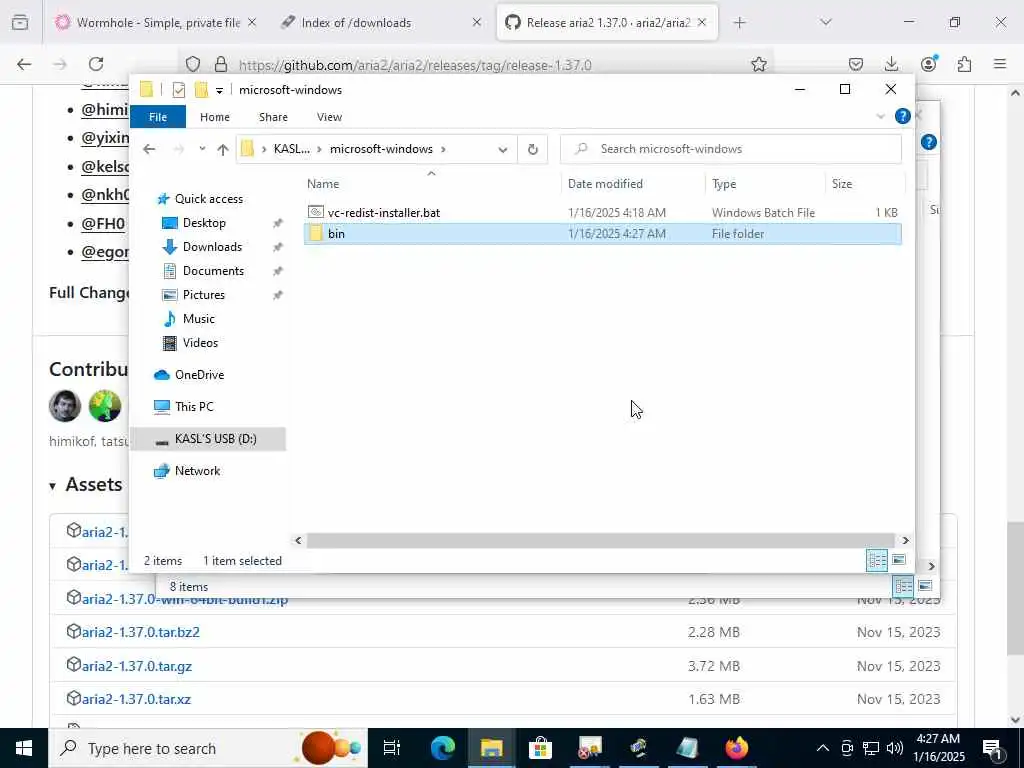Click in Search microsoft-windows box
Screen dimensions: 1024x768
click(731, 149)
